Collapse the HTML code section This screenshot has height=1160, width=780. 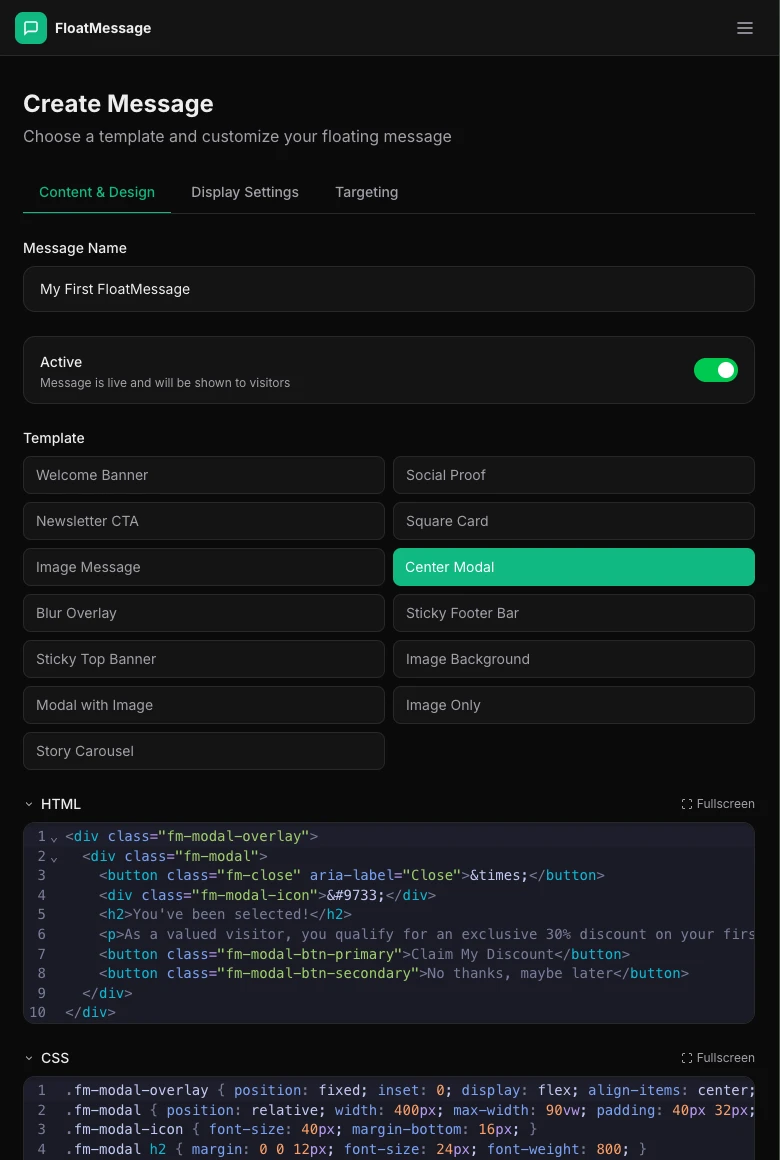pyautogui.click(x=28, y=803)
